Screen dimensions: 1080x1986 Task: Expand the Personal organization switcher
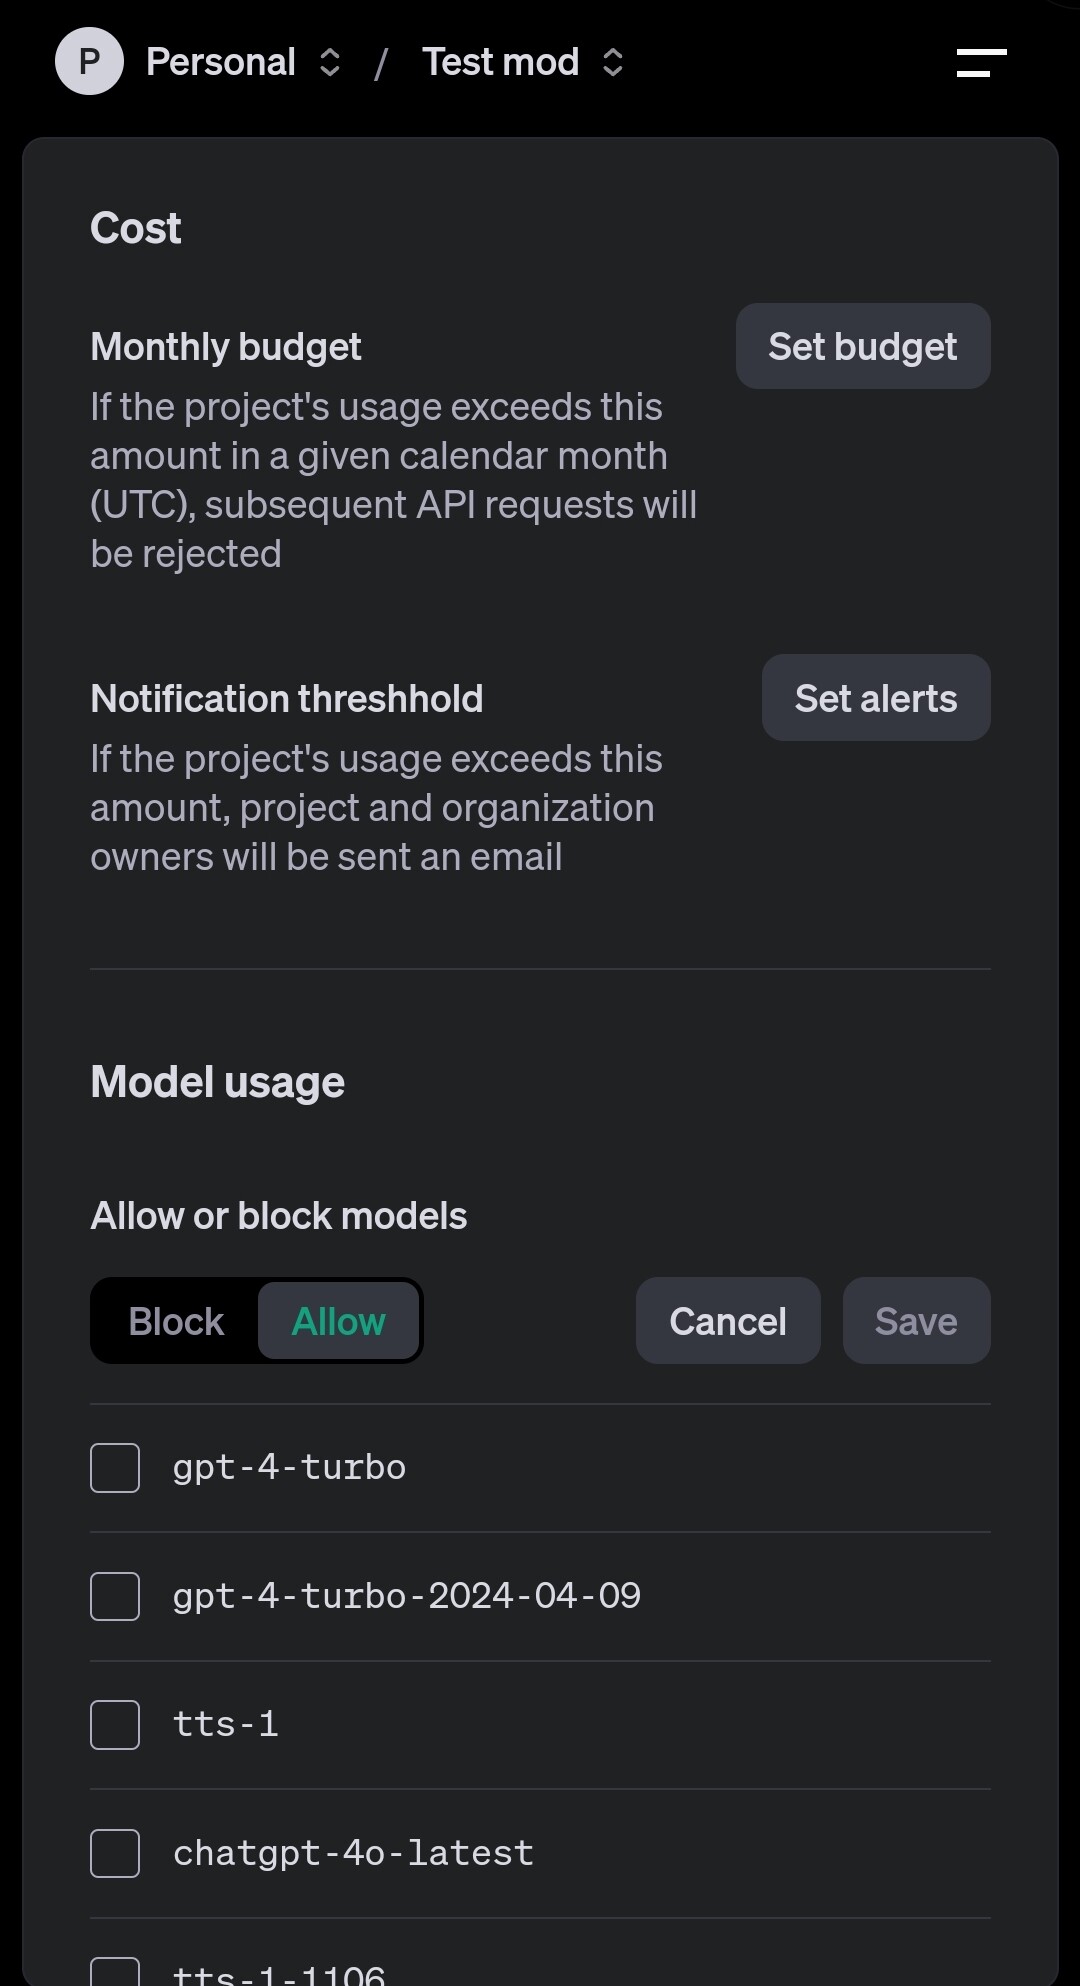coord(330,63)
